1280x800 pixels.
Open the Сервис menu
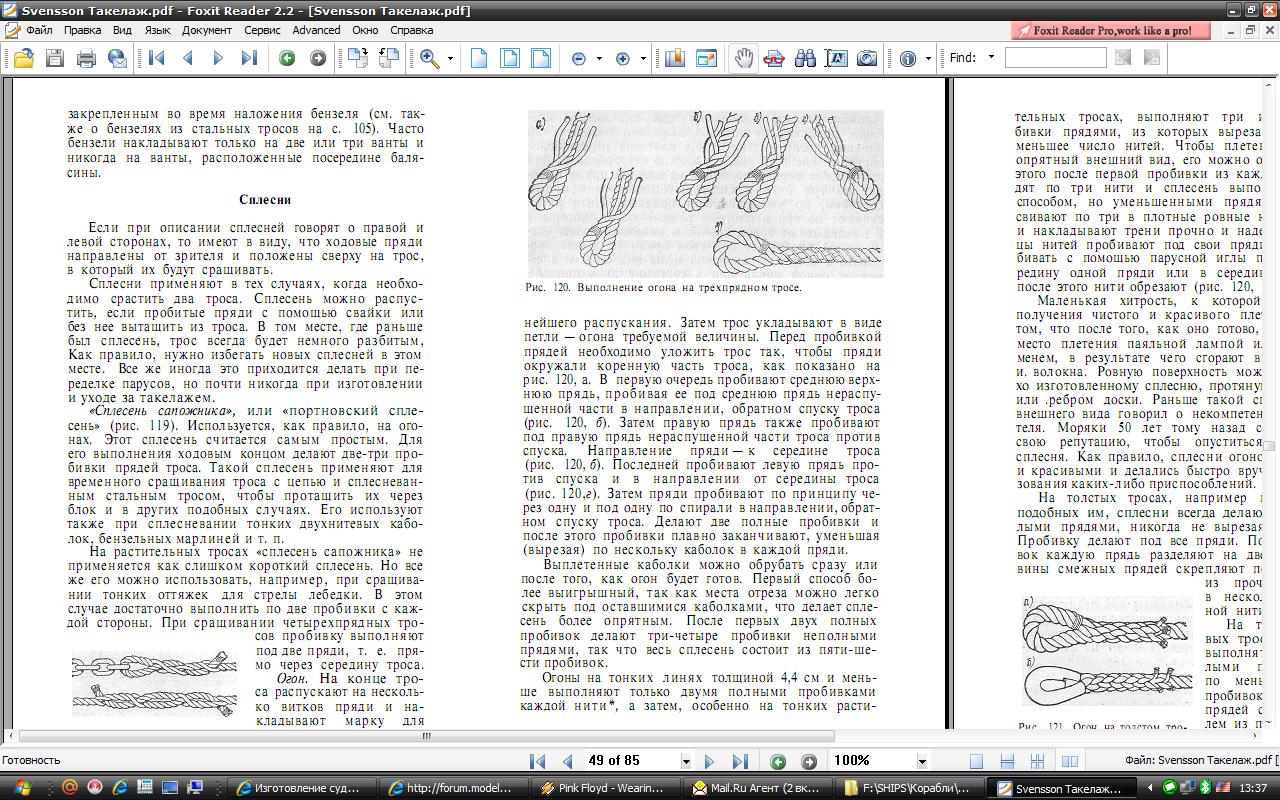pos(262,30)
